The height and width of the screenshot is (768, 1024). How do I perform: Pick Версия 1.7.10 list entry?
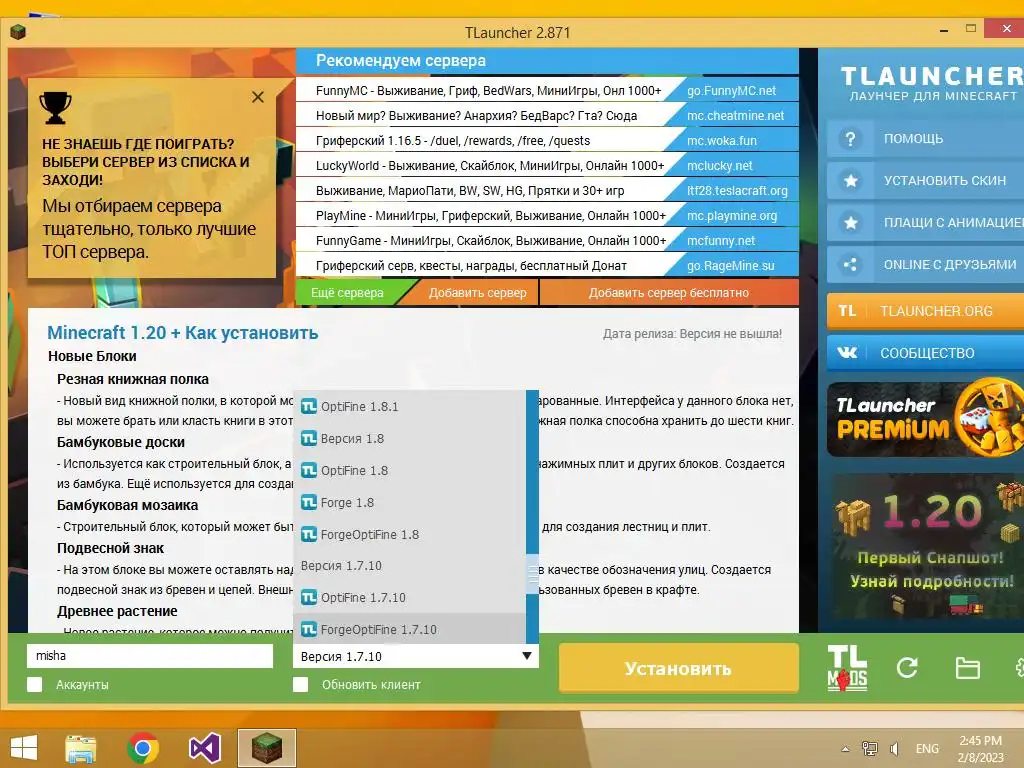(x=409, y=566)
